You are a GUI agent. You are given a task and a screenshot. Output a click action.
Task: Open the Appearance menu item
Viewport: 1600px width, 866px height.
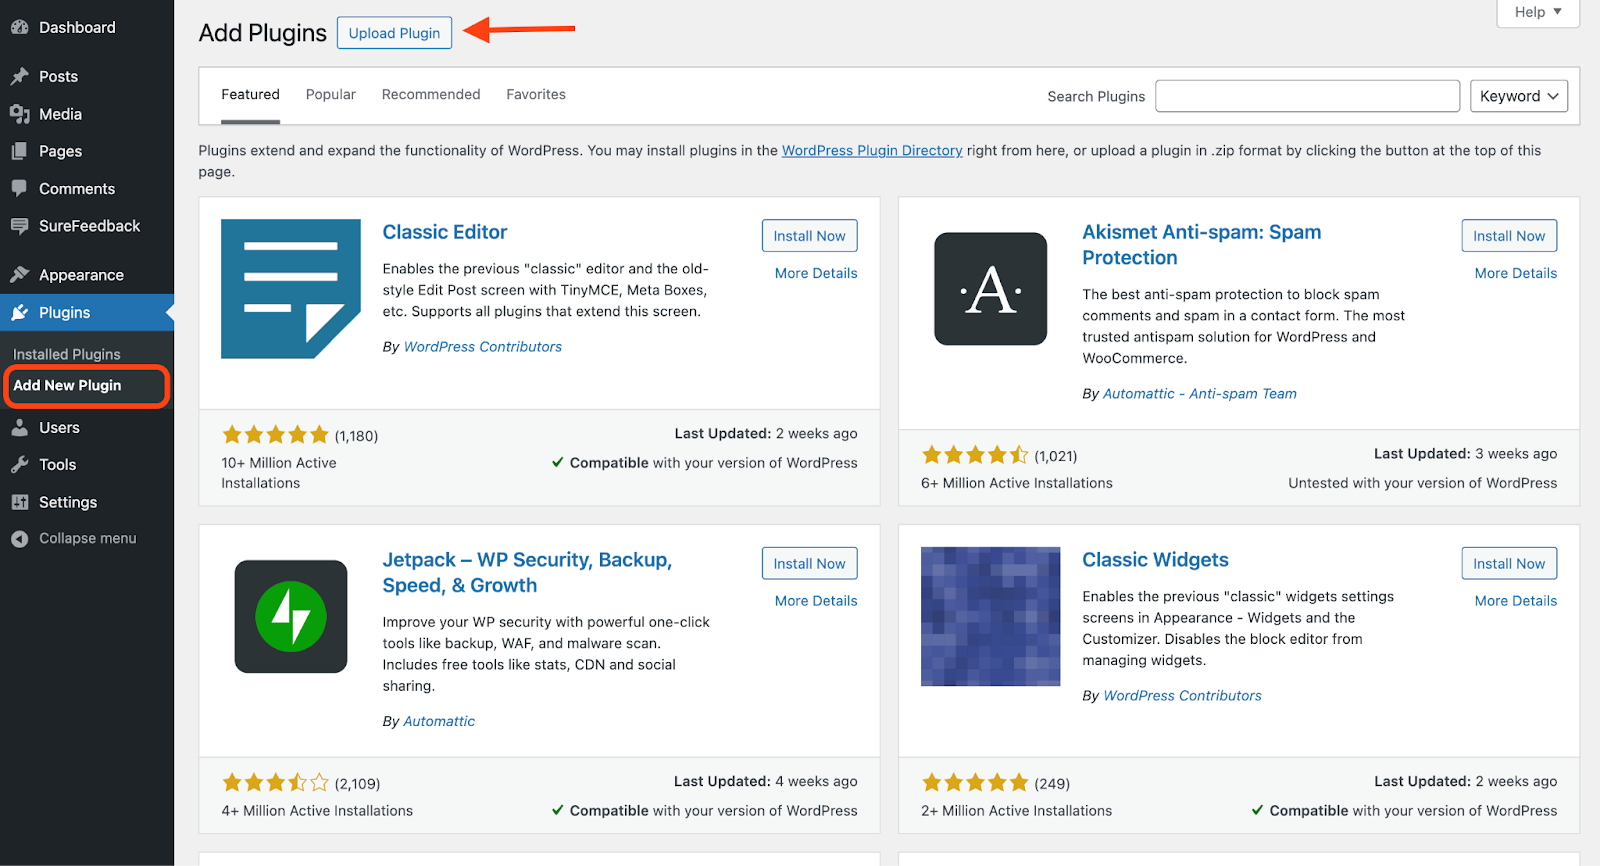pyautogui.click(x=87, y=275)
